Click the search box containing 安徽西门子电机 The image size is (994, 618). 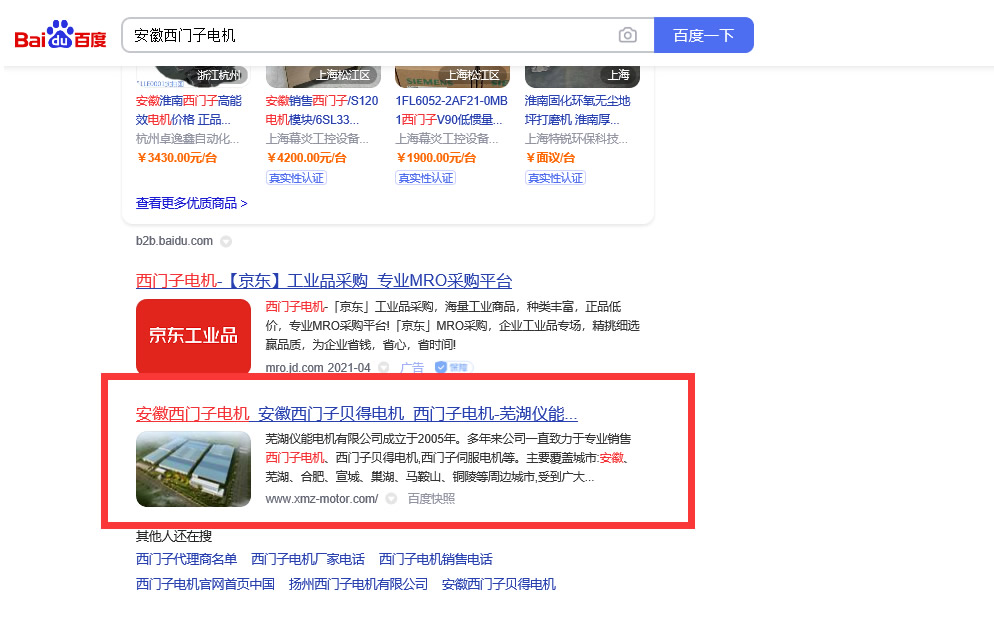tap(370, 35)
